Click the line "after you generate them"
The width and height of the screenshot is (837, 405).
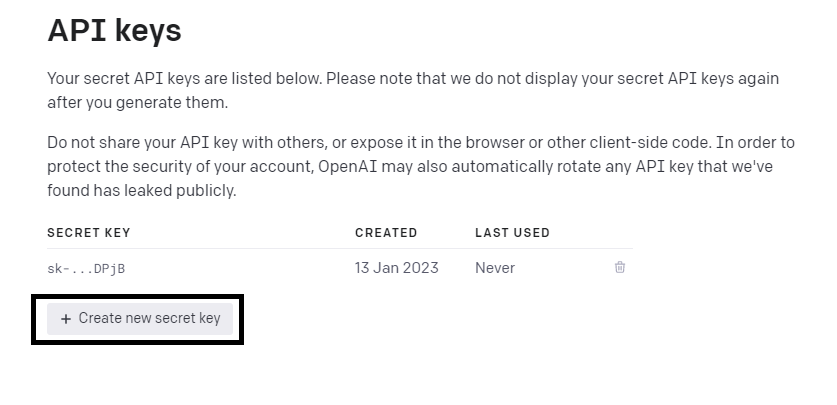tap(136, 102)
